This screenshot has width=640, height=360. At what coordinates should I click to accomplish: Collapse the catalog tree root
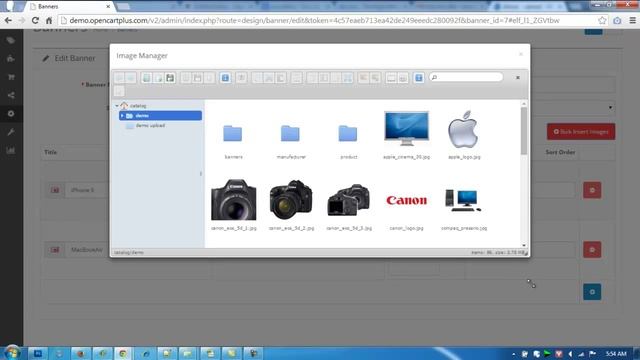(x=117, y=106)
